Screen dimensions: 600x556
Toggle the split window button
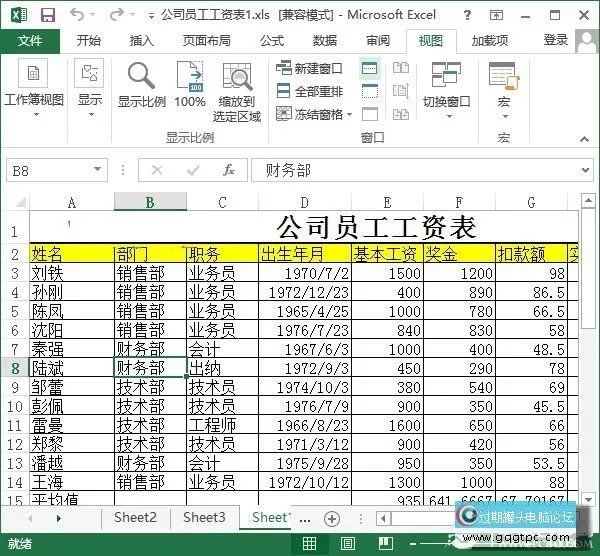click(370, 68)
